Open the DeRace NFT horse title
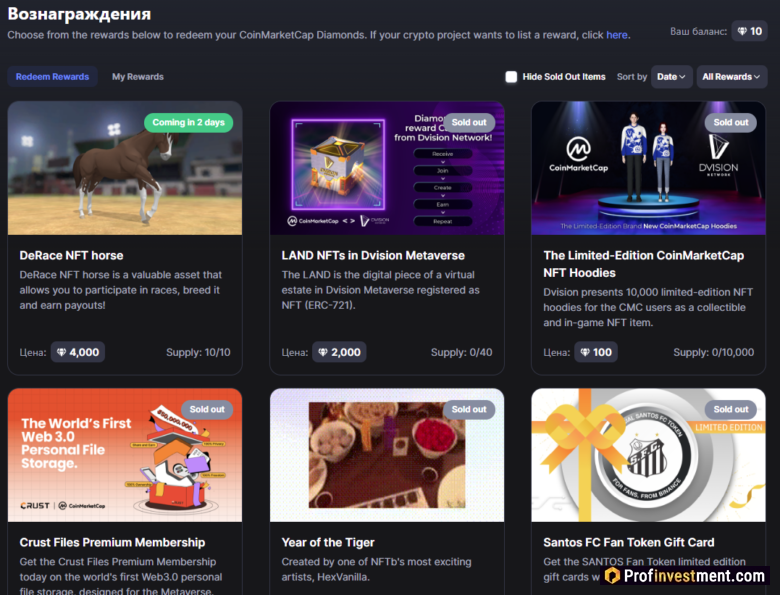 coord(72,256)
